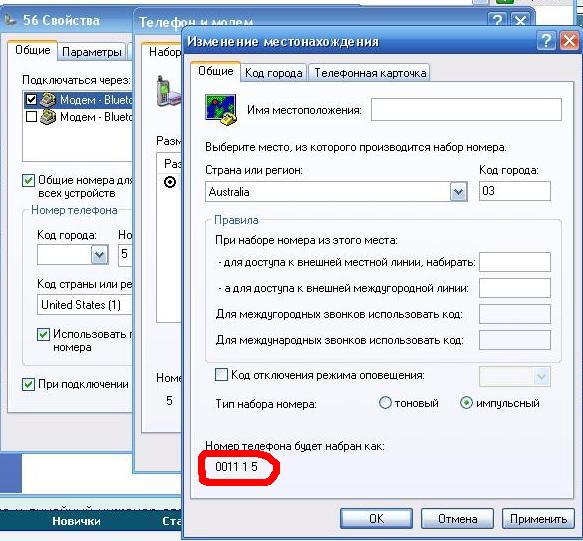Click the OK button

coord(376,518)
